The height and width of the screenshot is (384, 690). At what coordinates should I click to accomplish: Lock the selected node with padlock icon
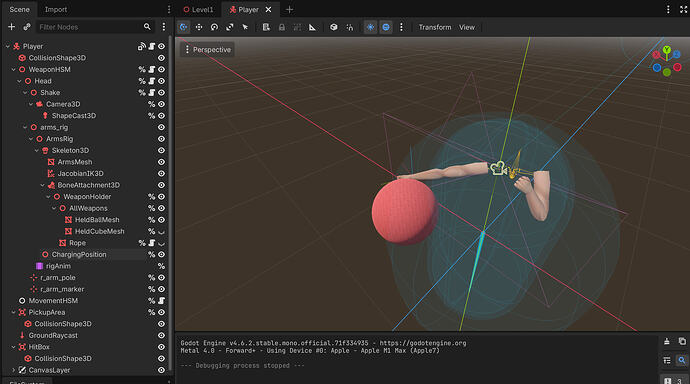coord(282,27)
